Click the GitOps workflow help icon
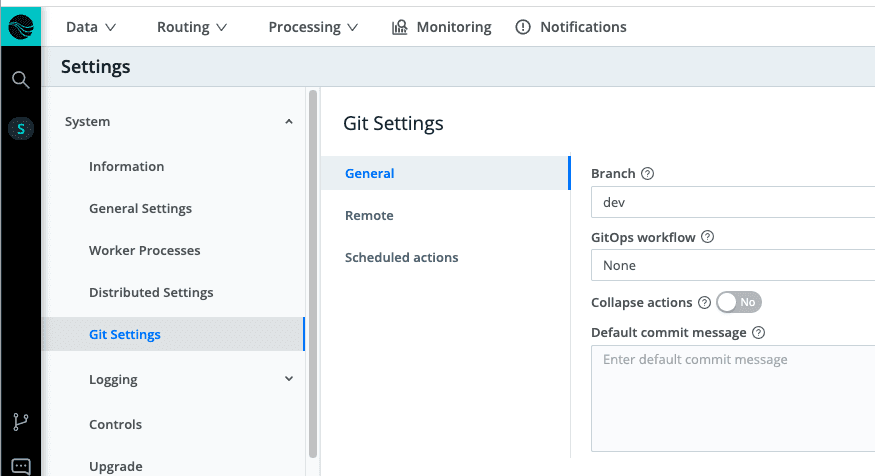This screenshot has height=476, width=875. click(708, 238)
